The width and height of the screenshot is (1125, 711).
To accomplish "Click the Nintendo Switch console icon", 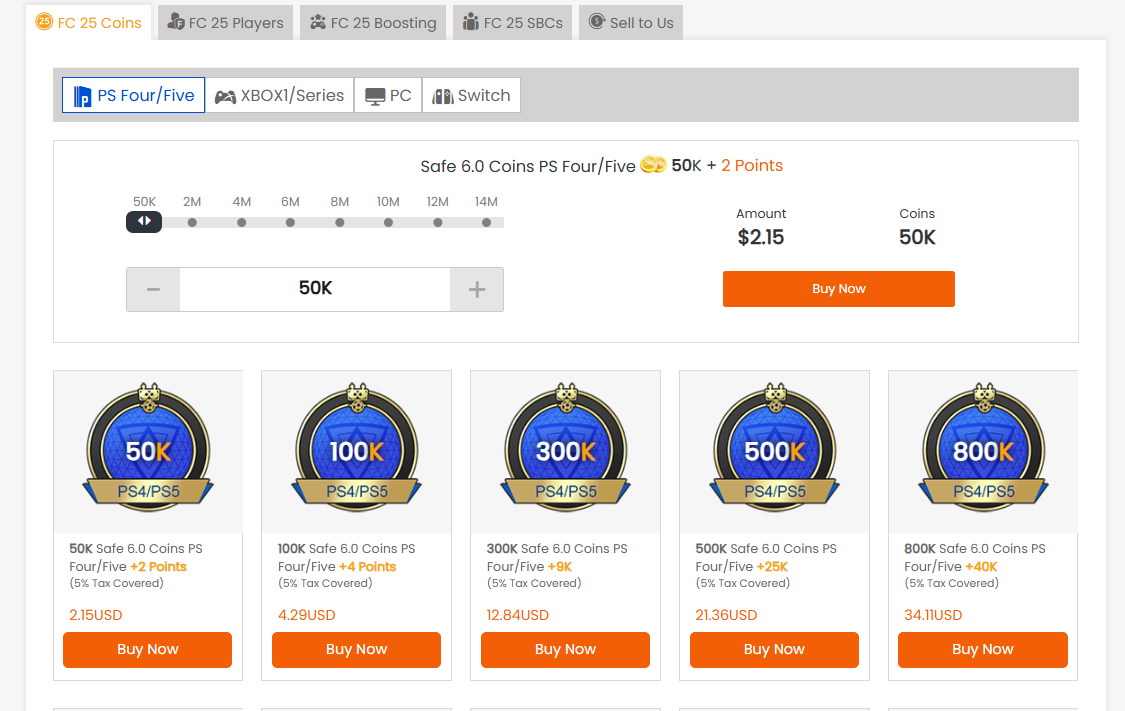I will pos(443,96).
